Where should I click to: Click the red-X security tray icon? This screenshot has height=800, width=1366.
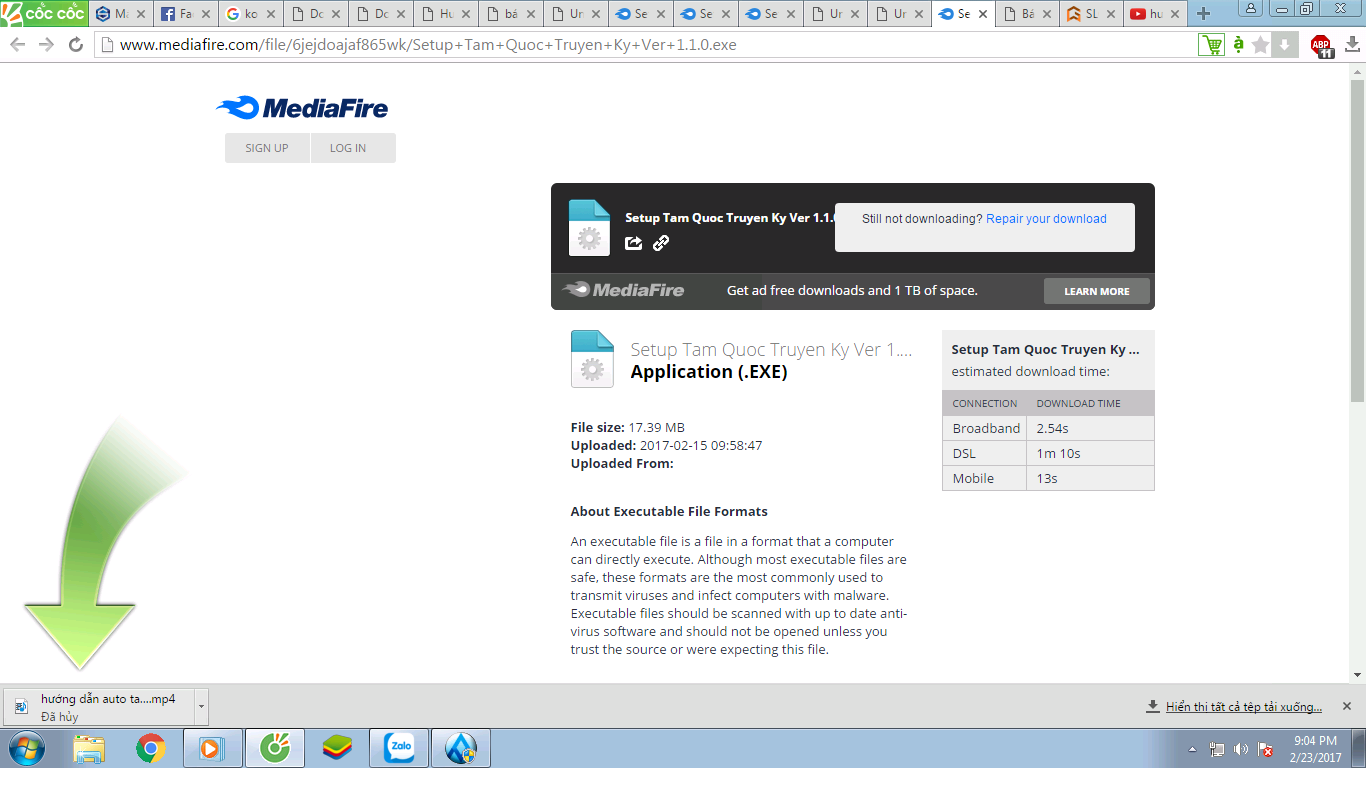coord(1265,749)
